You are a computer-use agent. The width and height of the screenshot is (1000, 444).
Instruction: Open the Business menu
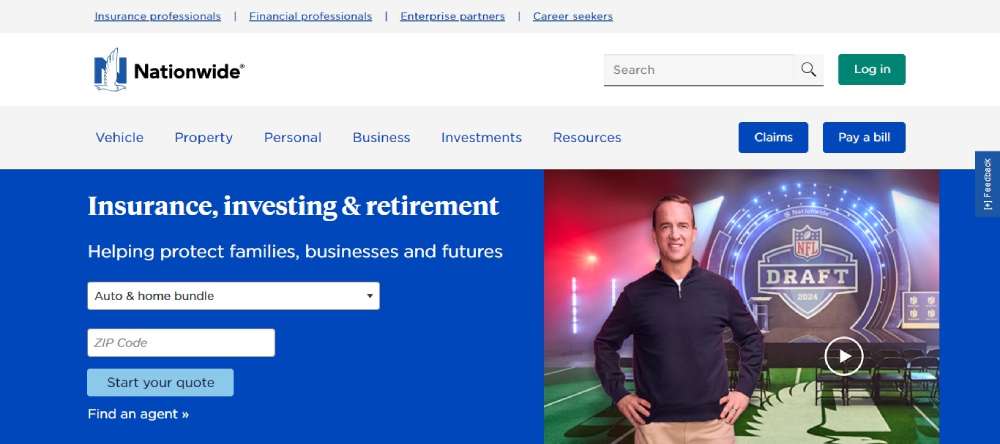tap(381, 138)
